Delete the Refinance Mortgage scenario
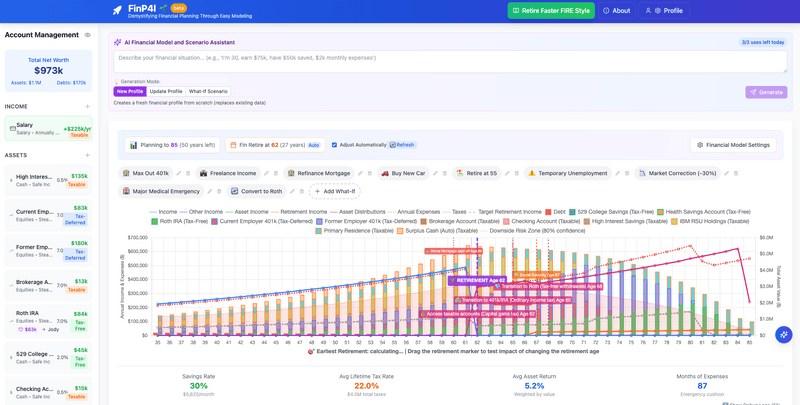This screenshot has width=800, height=405. [369, 173]
